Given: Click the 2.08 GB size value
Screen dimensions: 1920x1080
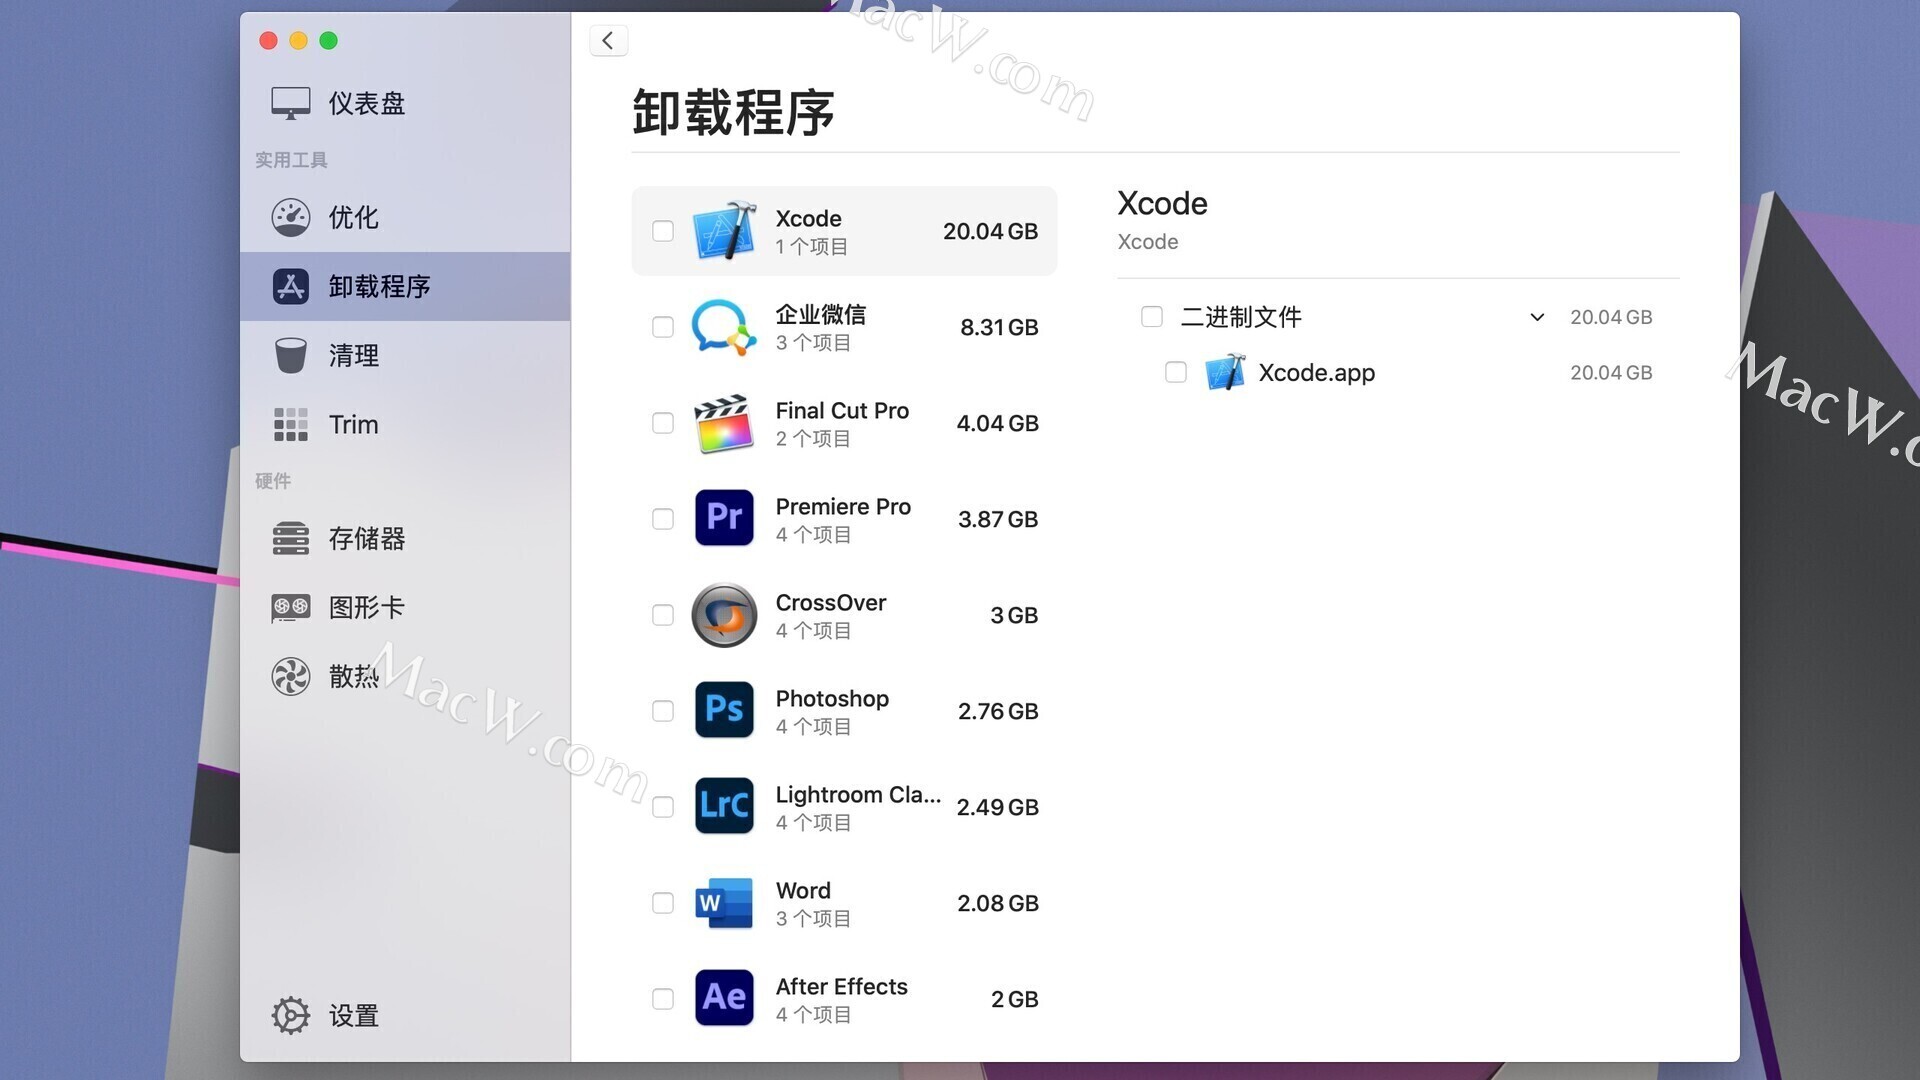Looking at the screenshot, I should click(998, 903).
